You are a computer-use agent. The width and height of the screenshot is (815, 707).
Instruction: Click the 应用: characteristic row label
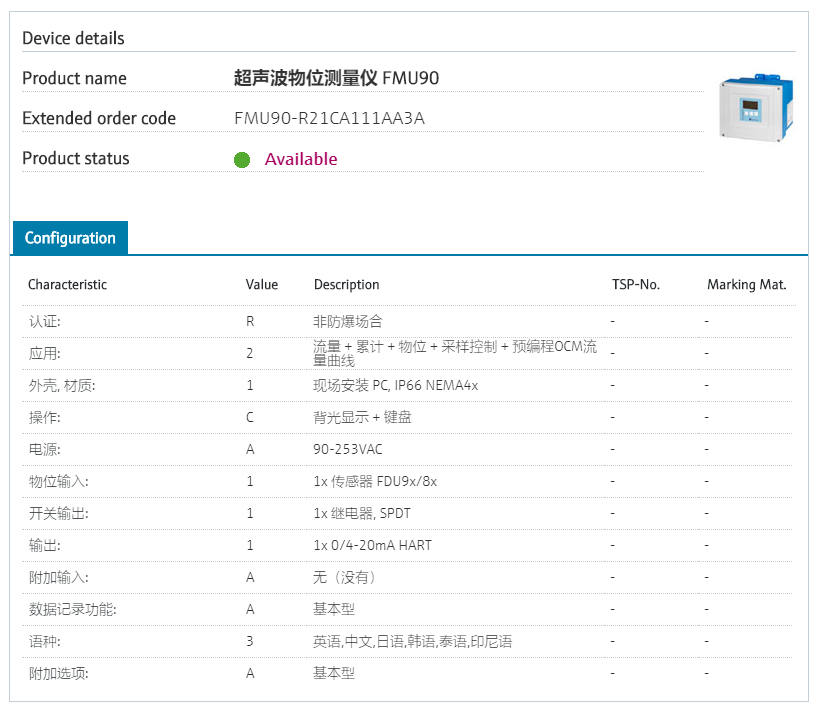tap(45, 354)
